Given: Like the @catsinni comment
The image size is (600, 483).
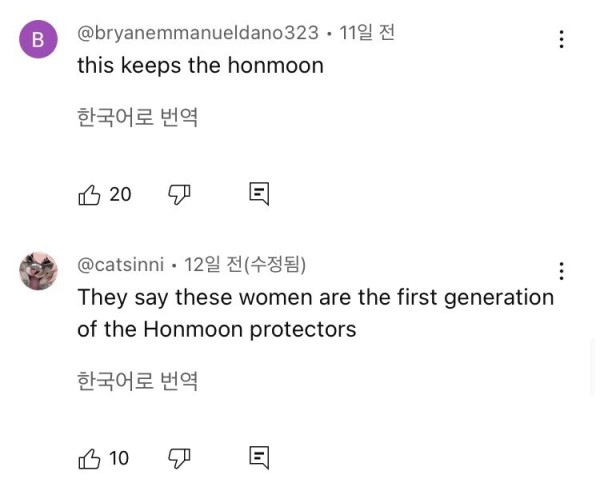Looking at the screenshot, I should pos(89,459).
